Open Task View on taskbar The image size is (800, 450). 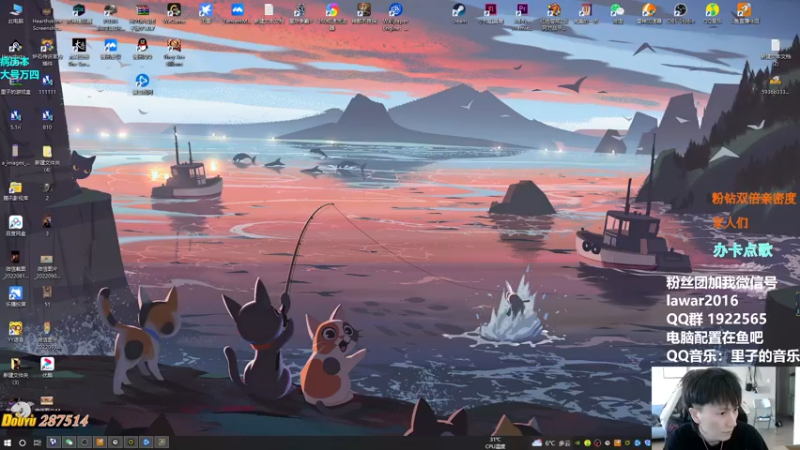37,442
